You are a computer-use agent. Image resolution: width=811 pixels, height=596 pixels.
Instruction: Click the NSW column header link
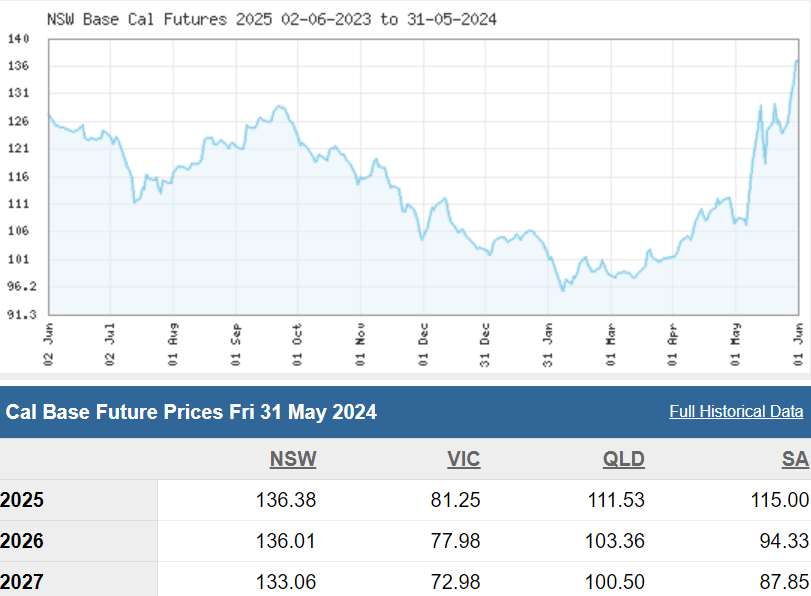292,459
